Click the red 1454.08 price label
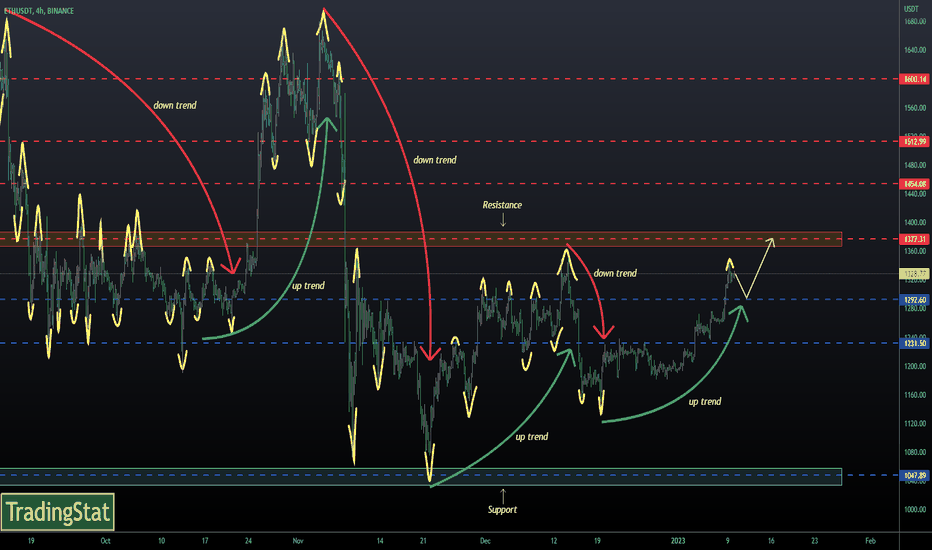932x550 pixels. tap(915, 184)
